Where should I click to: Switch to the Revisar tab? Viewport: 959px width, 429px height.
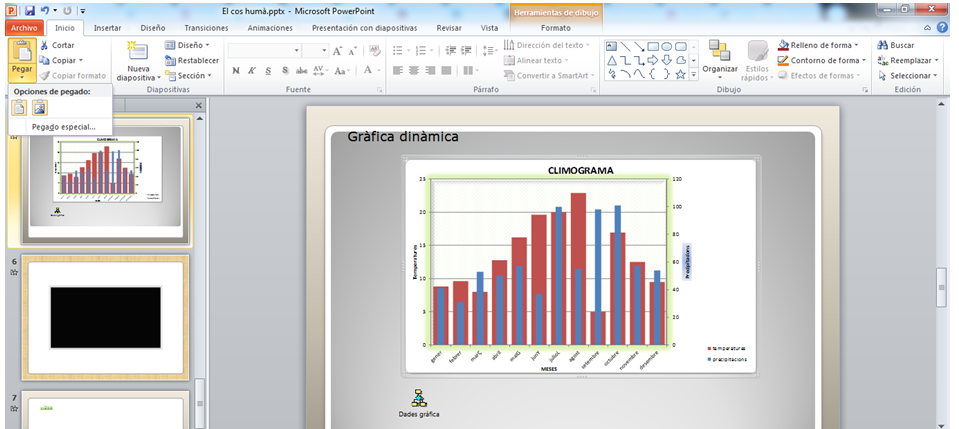tap(449, 28)
